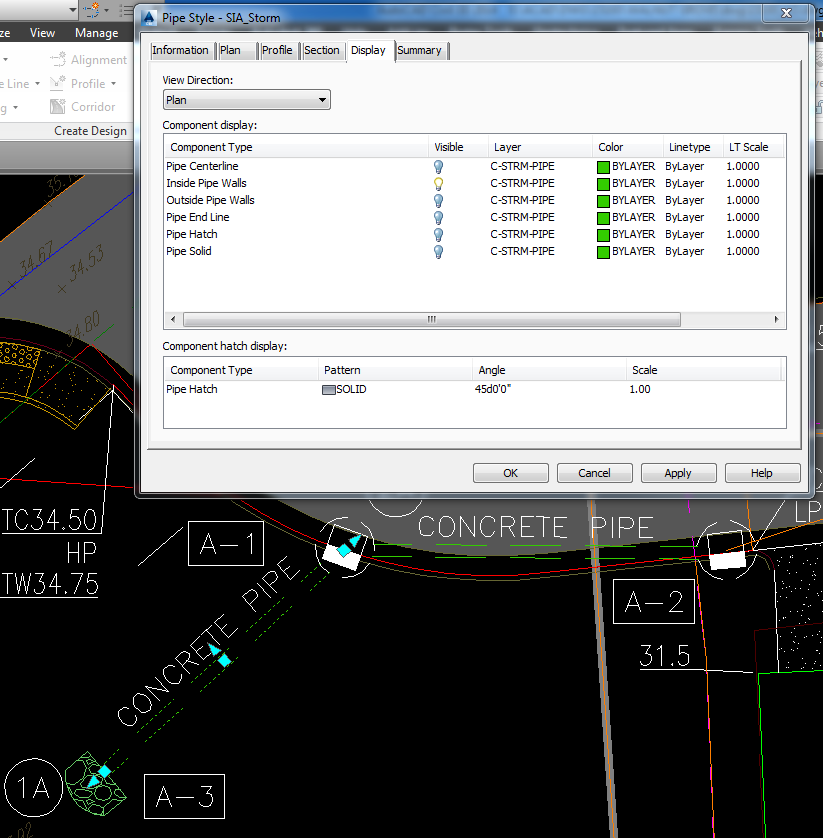Click LT Scale value for Inside Pipe Walls
This screenshot has height=838, width=823.
[x=743, y=183]
